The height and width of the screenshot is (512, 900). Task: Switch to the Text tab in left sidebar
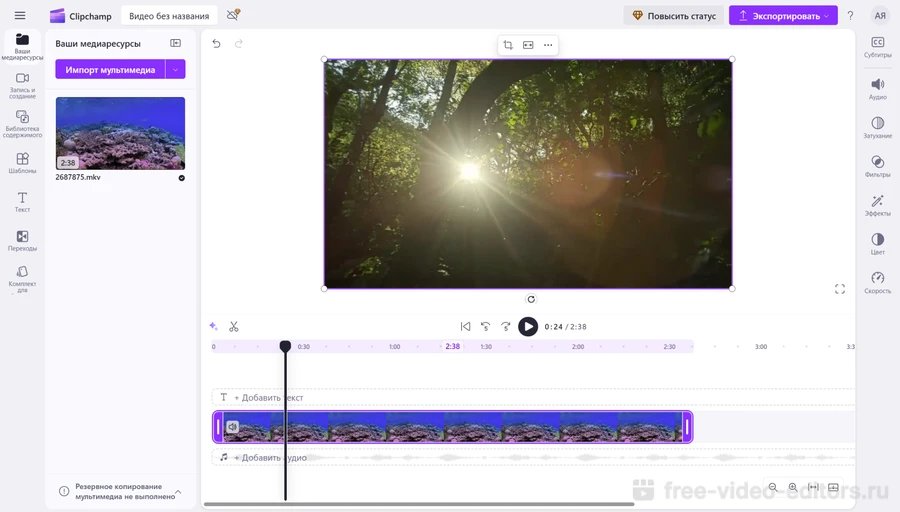tap(22, 201)
